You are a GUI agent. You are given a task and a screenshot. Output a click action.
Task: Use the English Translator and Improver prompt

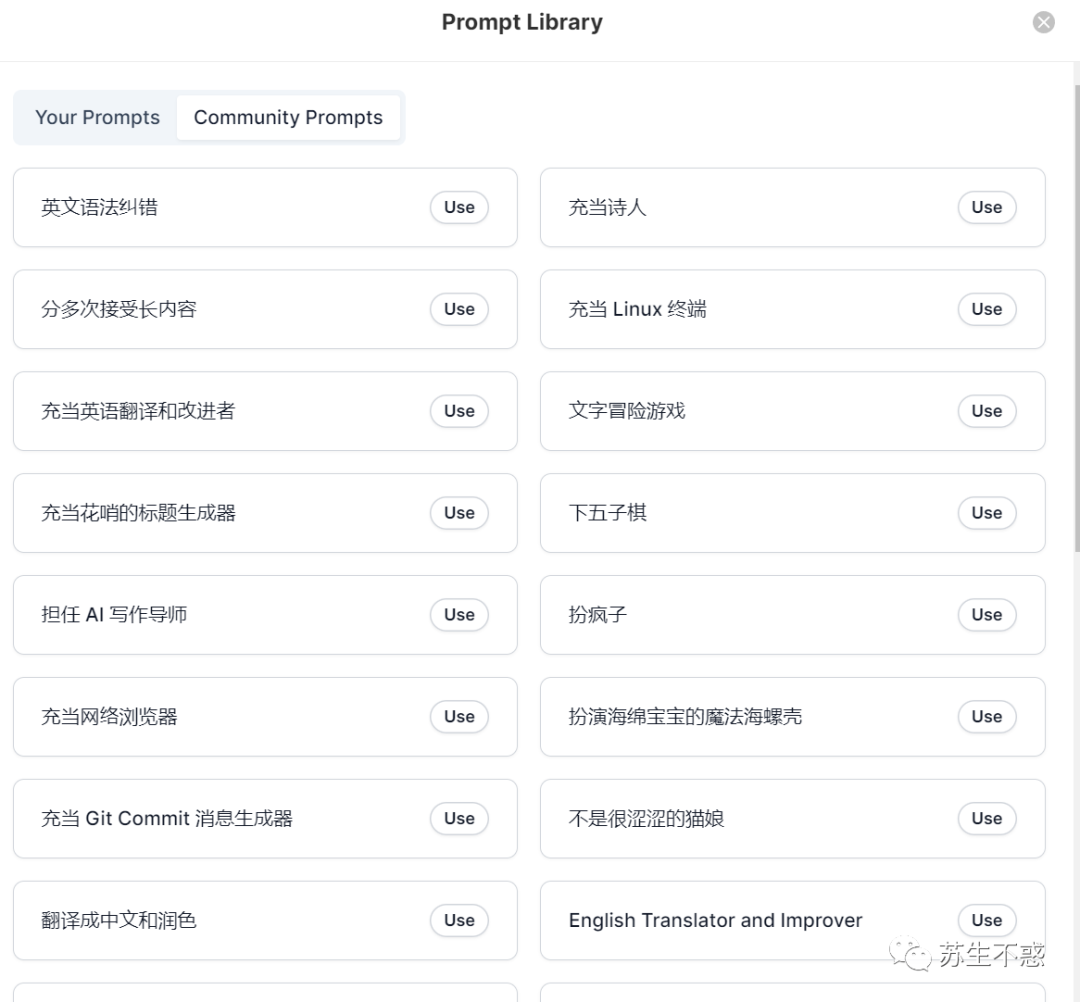[986, 921]
